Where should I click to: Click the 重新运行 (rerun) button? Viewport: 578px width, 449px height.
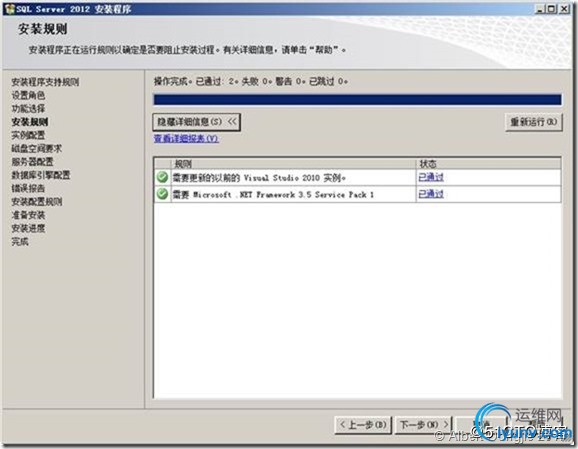[534, 122]
